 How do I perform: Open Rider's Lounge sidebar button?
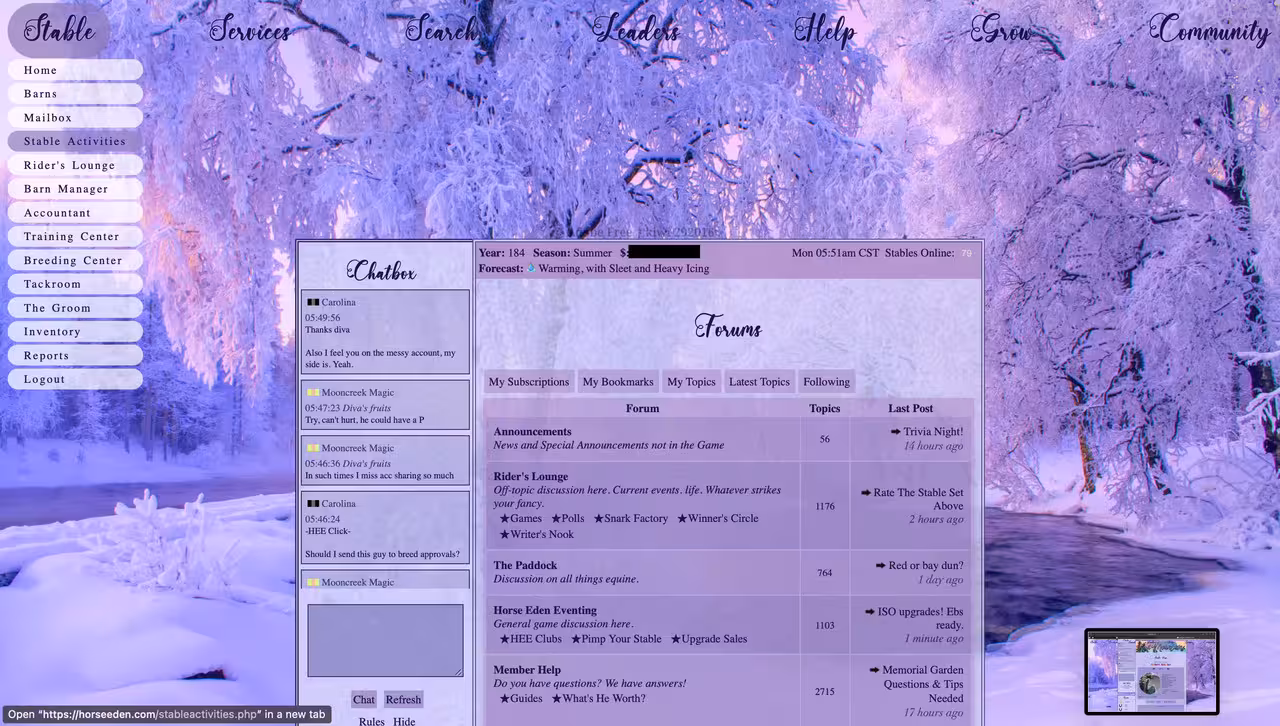(x=76, y=165)
